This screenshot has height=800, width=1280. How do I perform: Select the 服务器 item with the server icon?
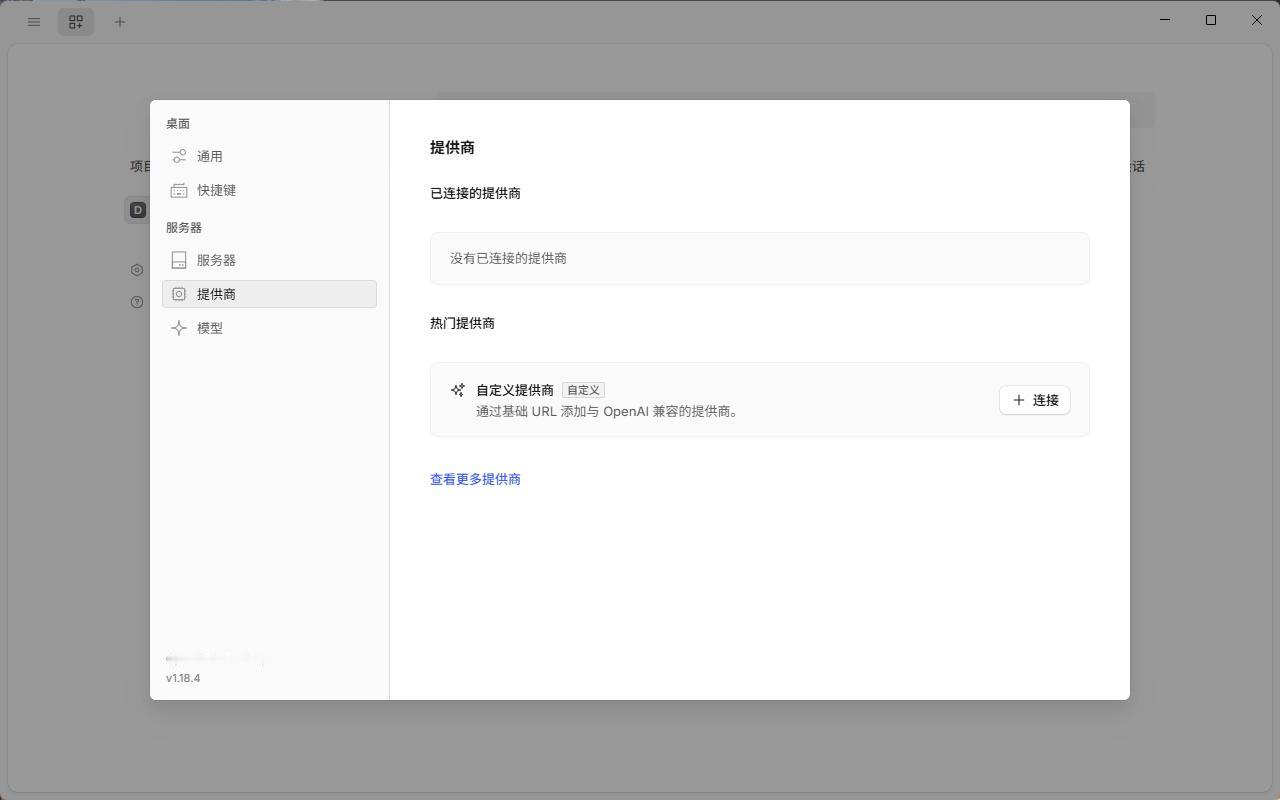[269, 260]
